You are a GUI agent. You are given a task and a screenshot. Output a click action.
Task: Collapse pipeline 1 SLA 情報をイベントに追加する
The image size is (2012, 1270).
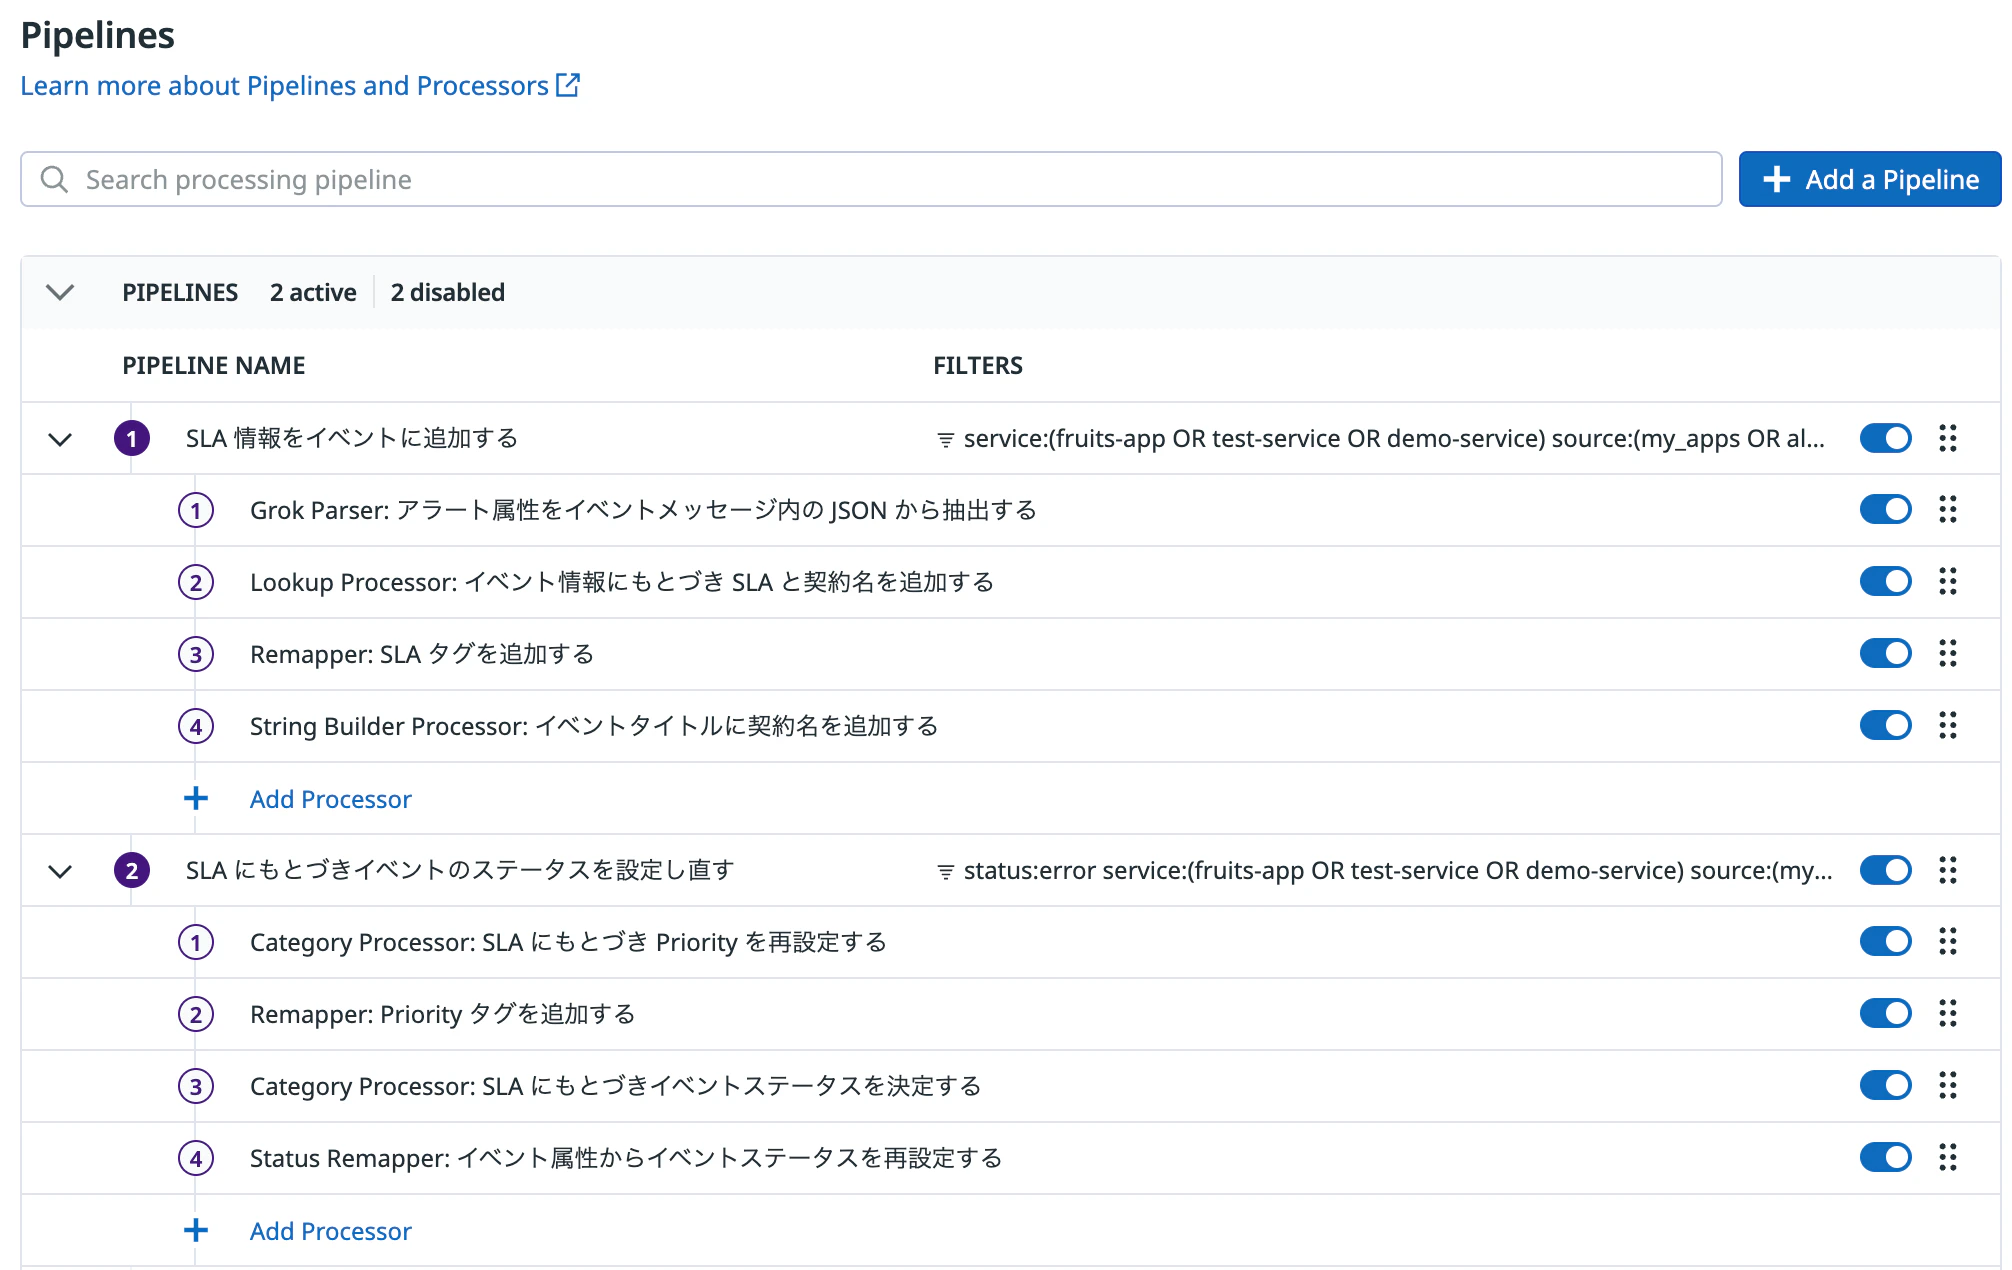[x=60, y=439]
